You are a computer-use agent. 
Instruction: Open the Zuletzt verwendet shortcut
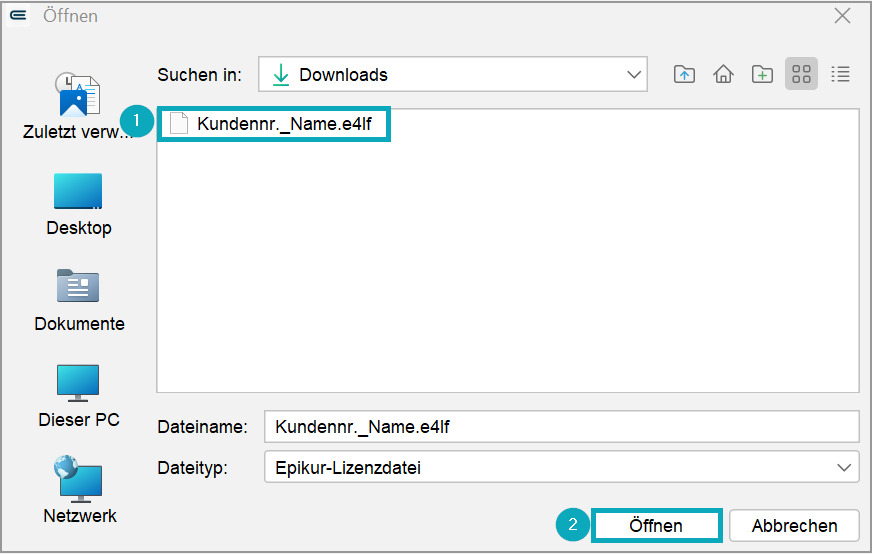(x=78, y=106)
